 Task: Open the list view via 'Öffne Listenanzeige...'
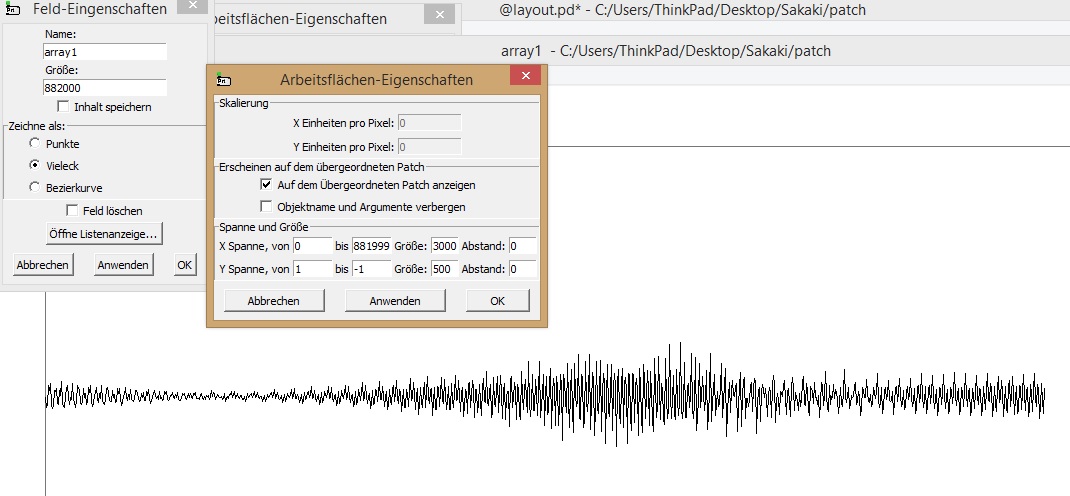click(x=104, y=234)
